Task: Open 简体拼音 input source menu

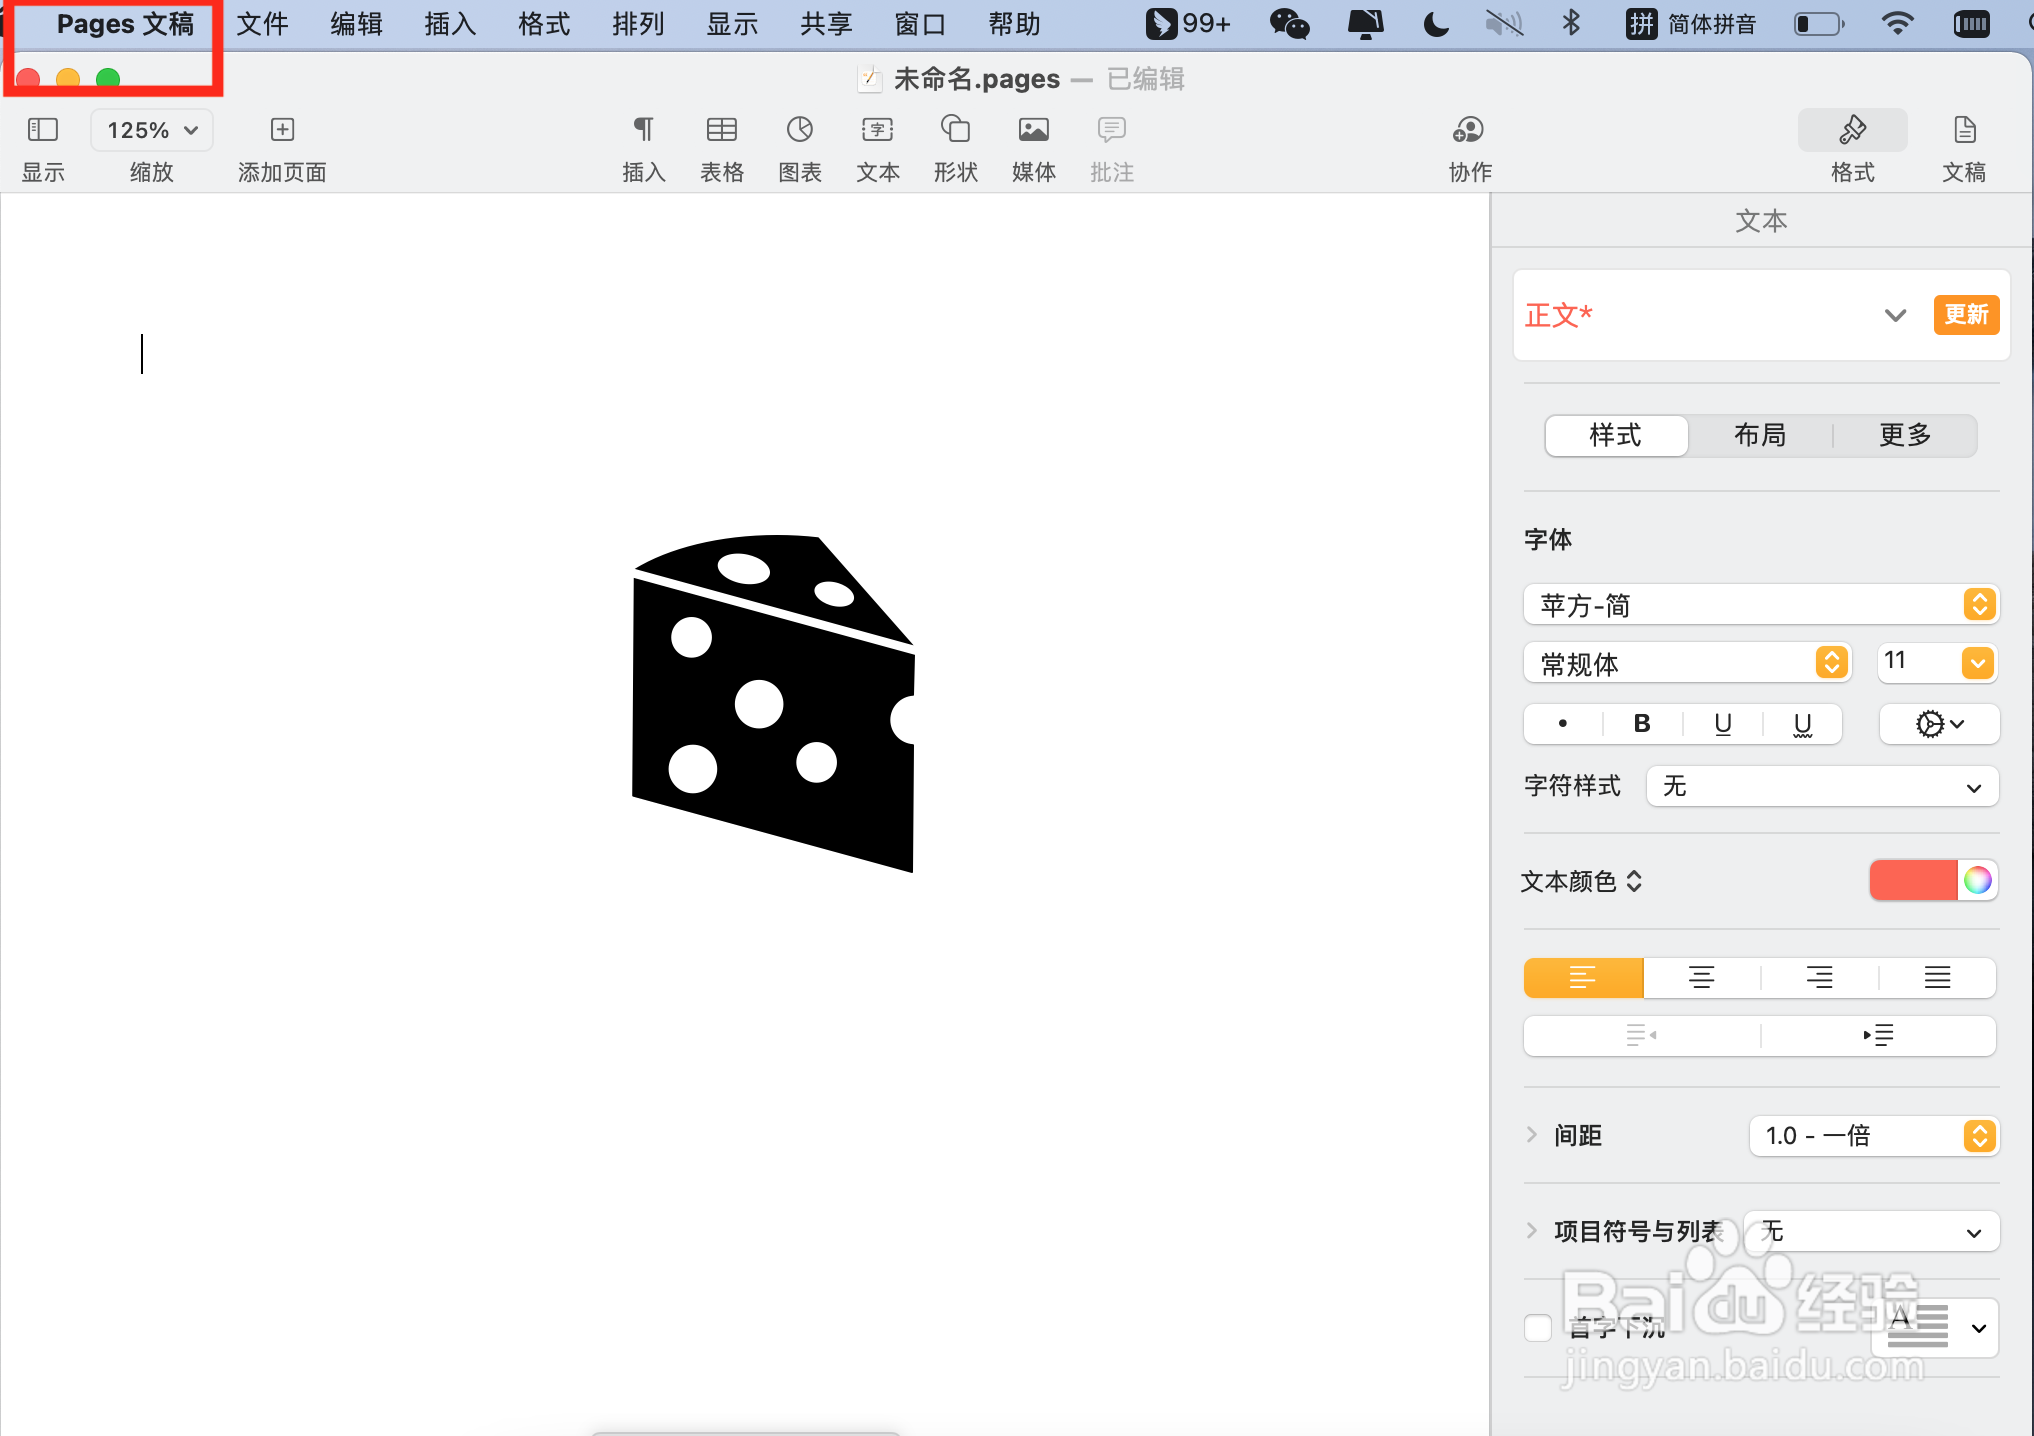Action: [1691, 23]
